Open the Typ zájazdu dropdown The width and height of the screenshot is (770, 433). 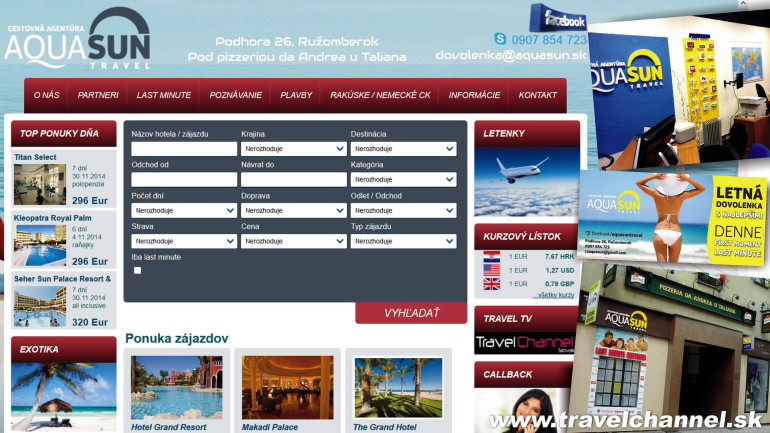coord(403,242)
